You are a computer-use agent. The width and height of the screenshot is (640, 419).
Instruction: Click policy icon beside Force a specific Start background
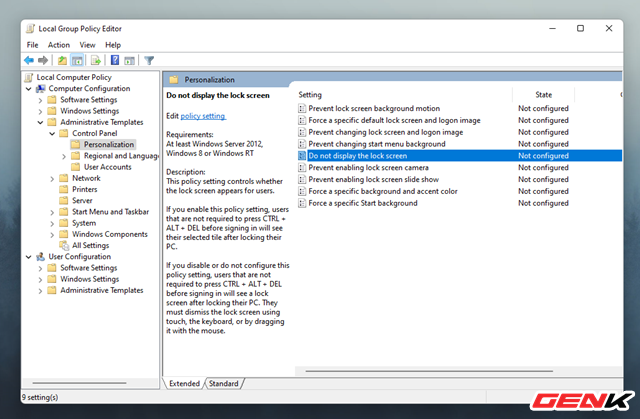pos(302,203)
